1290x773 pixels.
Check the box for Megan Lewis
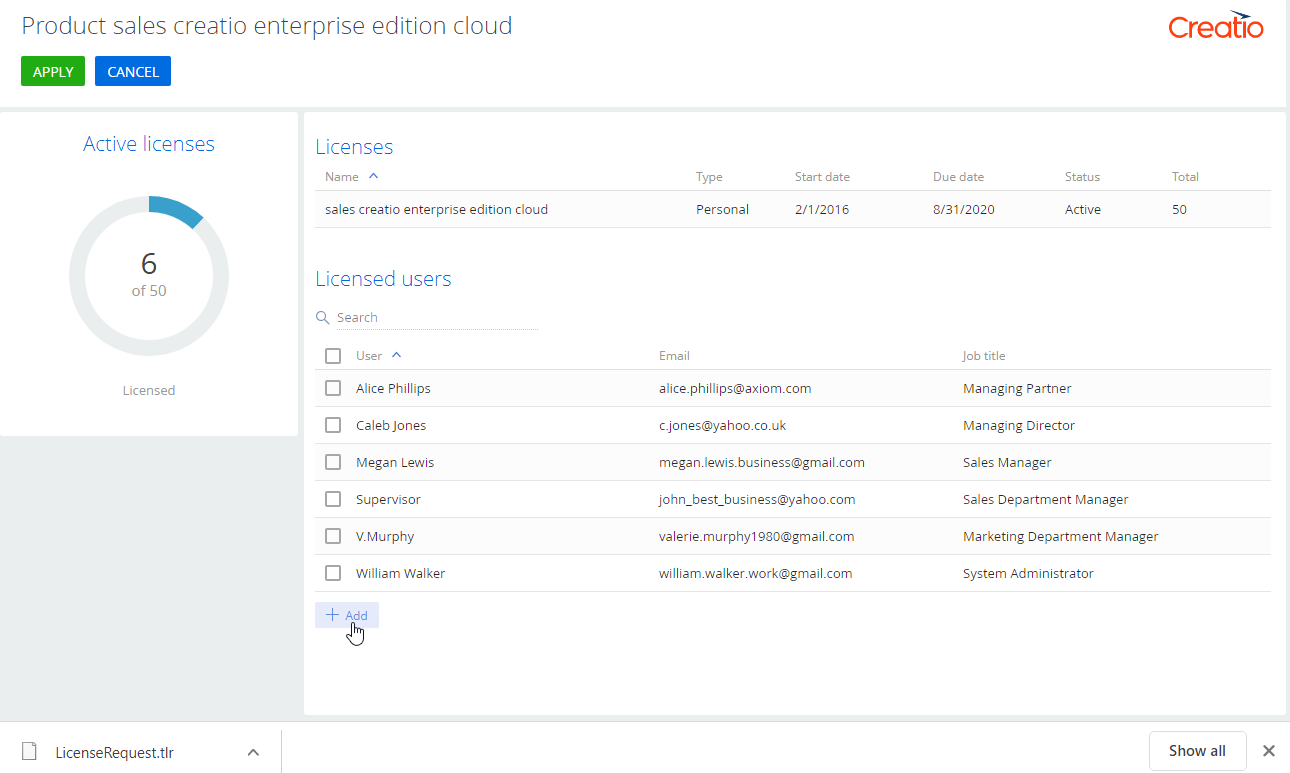[333, 462]
